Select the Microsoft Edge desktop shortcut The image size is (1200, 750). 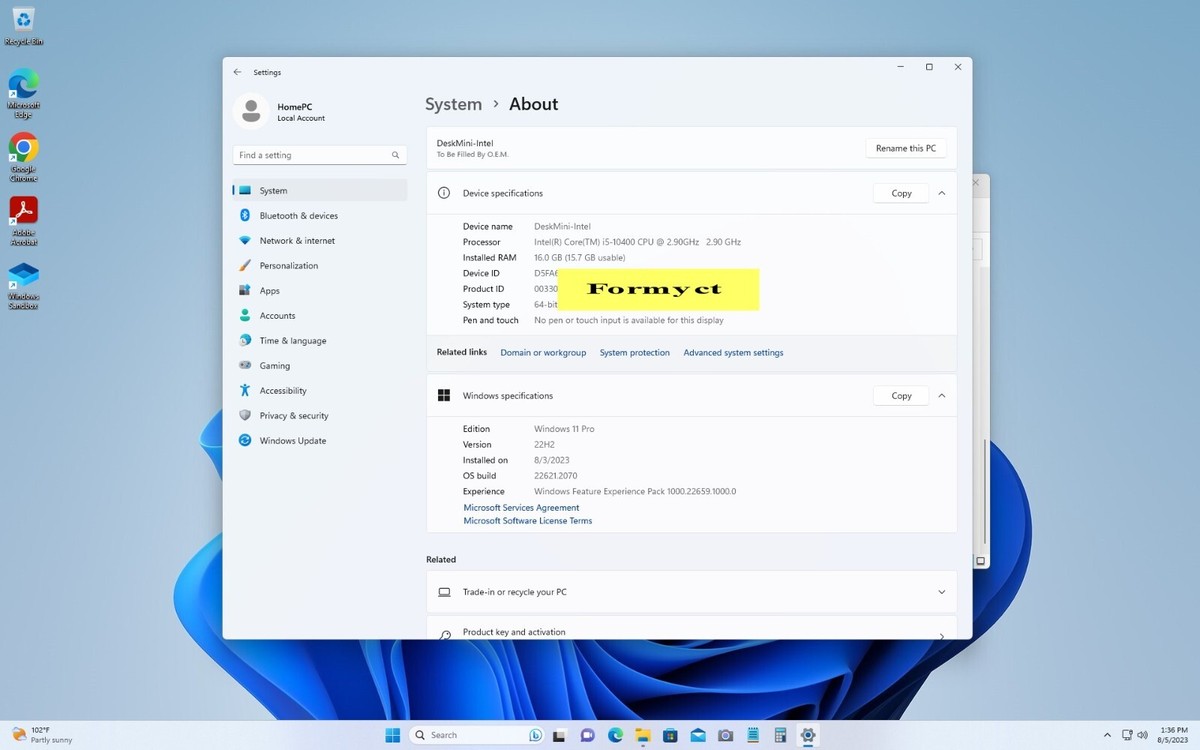23,94
